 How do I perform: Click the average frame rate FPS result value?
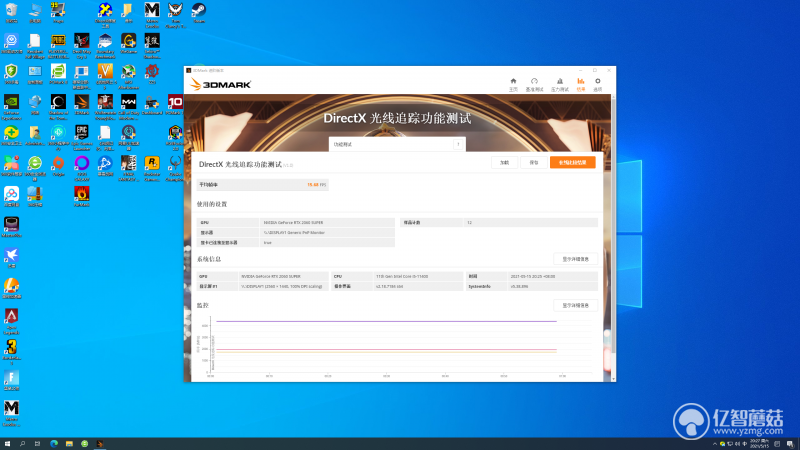pos(316,185)
